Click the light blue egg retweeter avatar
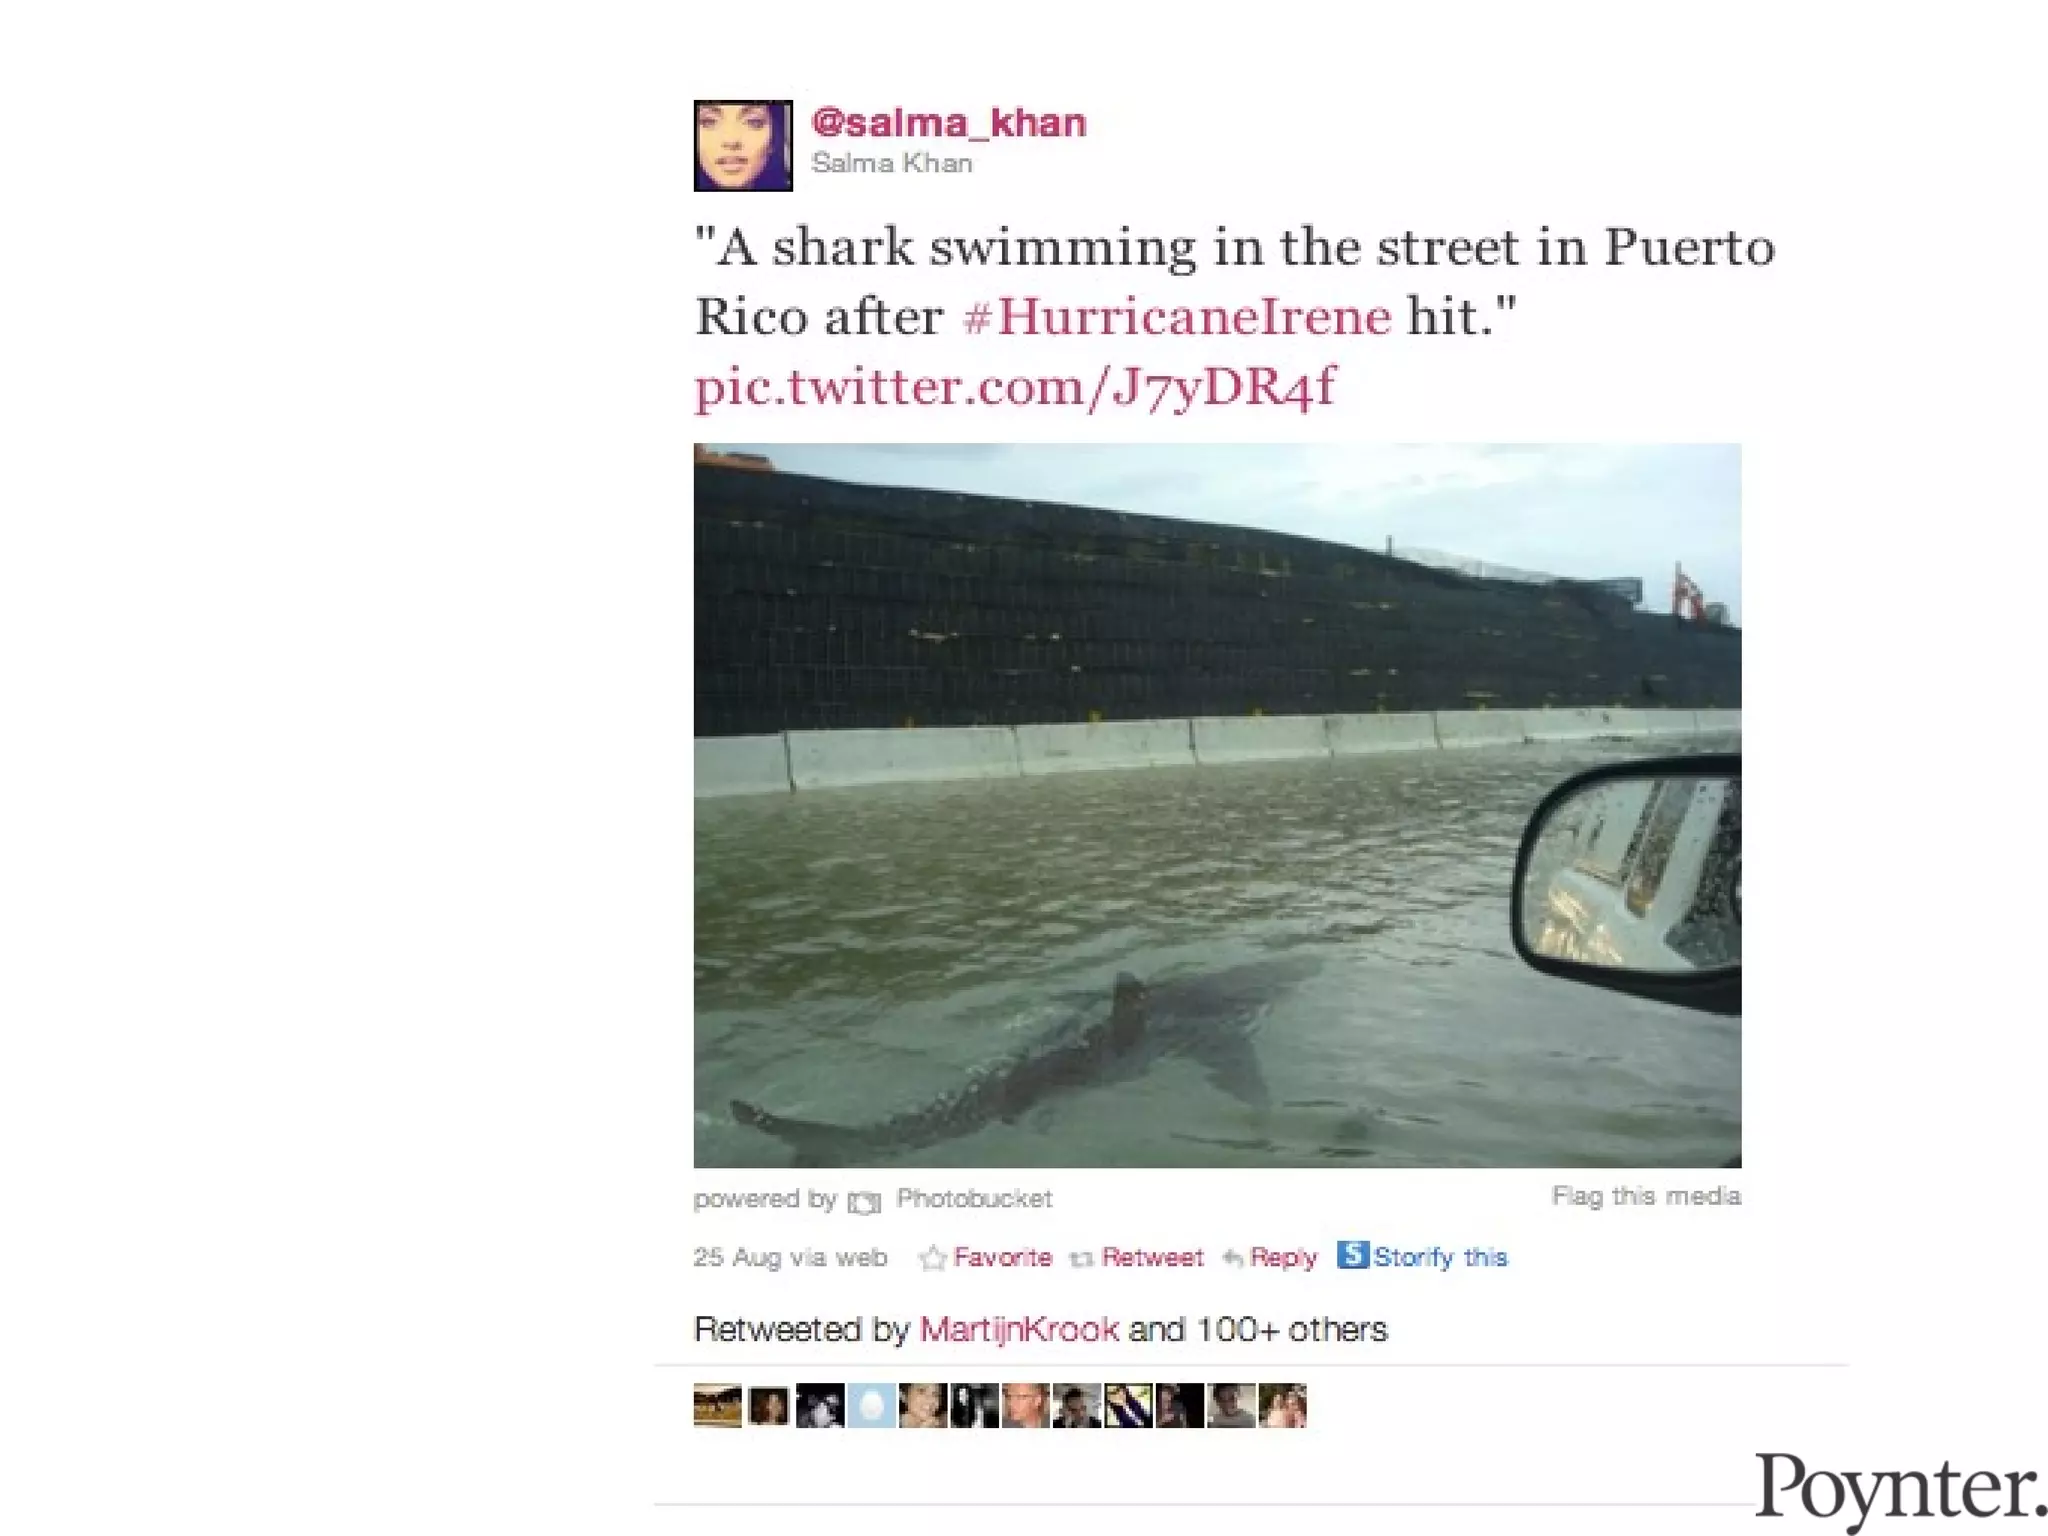The width and height of the screenshot is (2048, 1536). tap(872, 1406)
